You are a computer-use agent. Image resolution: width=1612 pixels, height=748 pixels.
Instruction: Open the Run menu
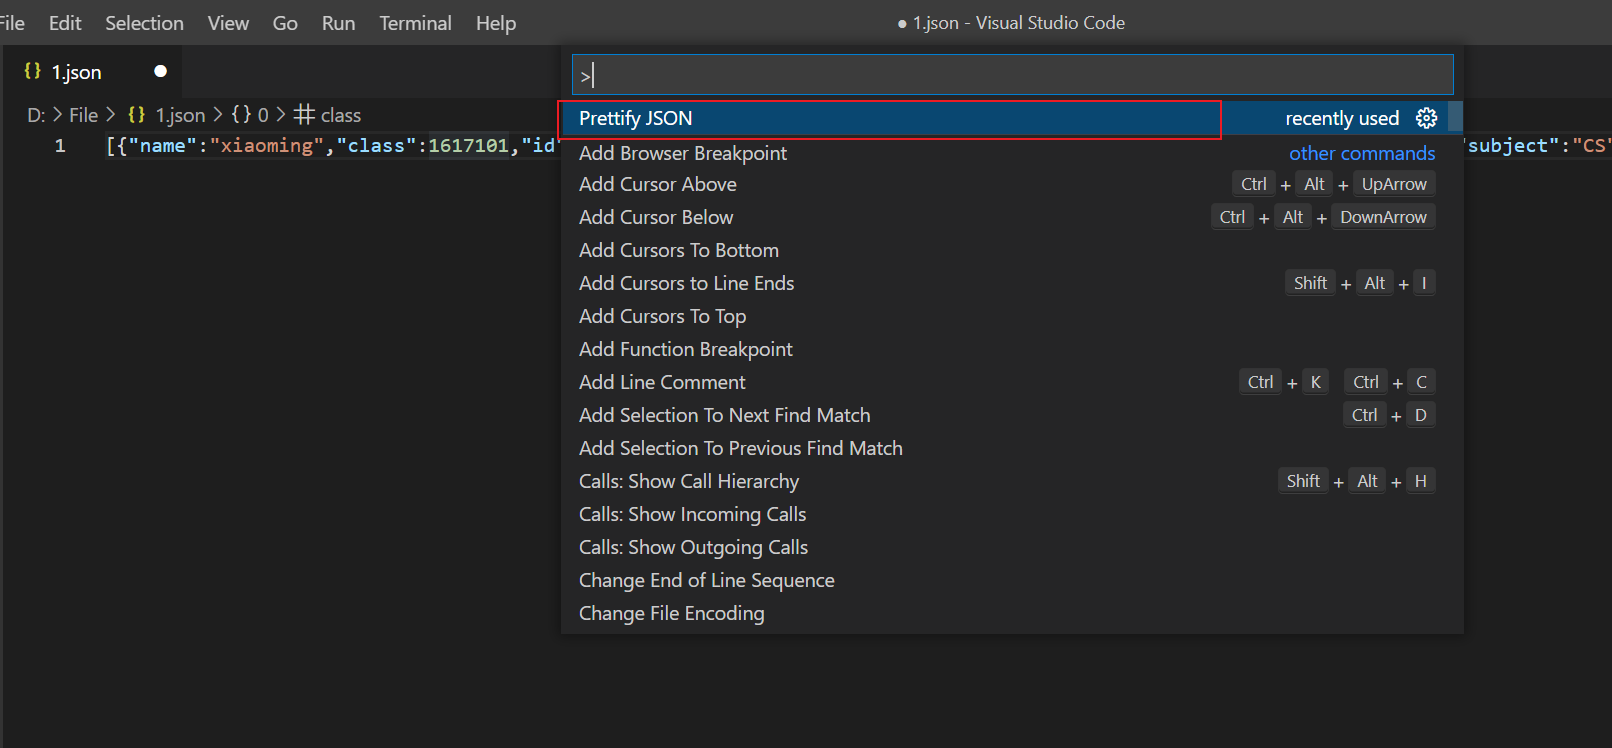[338, 23]
